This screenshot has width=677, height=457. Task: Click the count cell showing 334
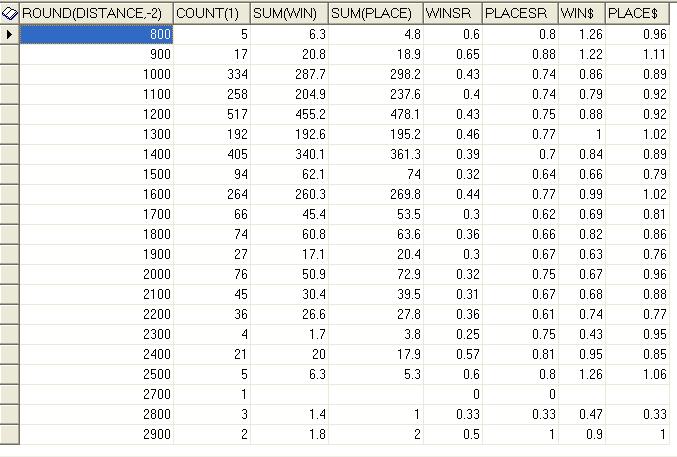coord(211,74)
